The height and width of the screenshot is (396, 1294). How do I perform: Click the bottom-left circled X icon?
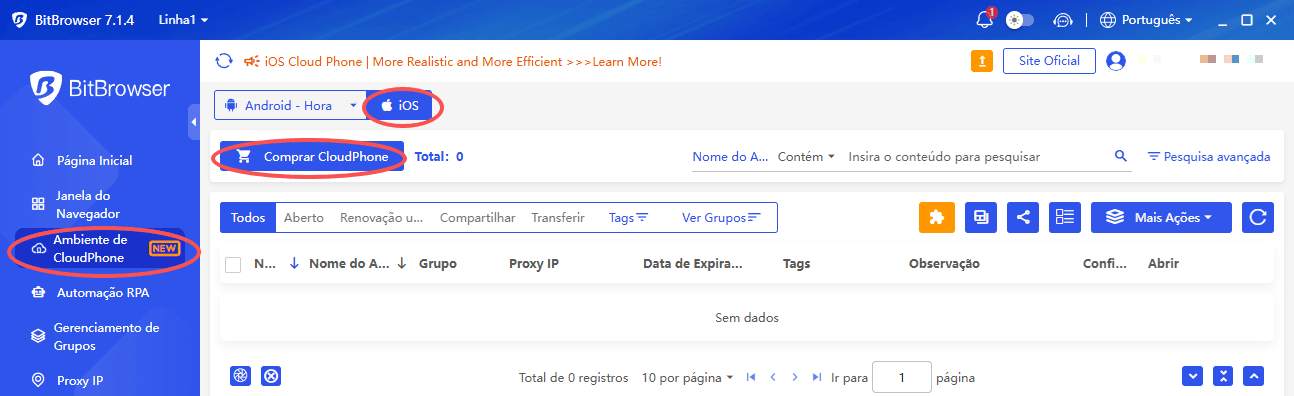point(270,376)
